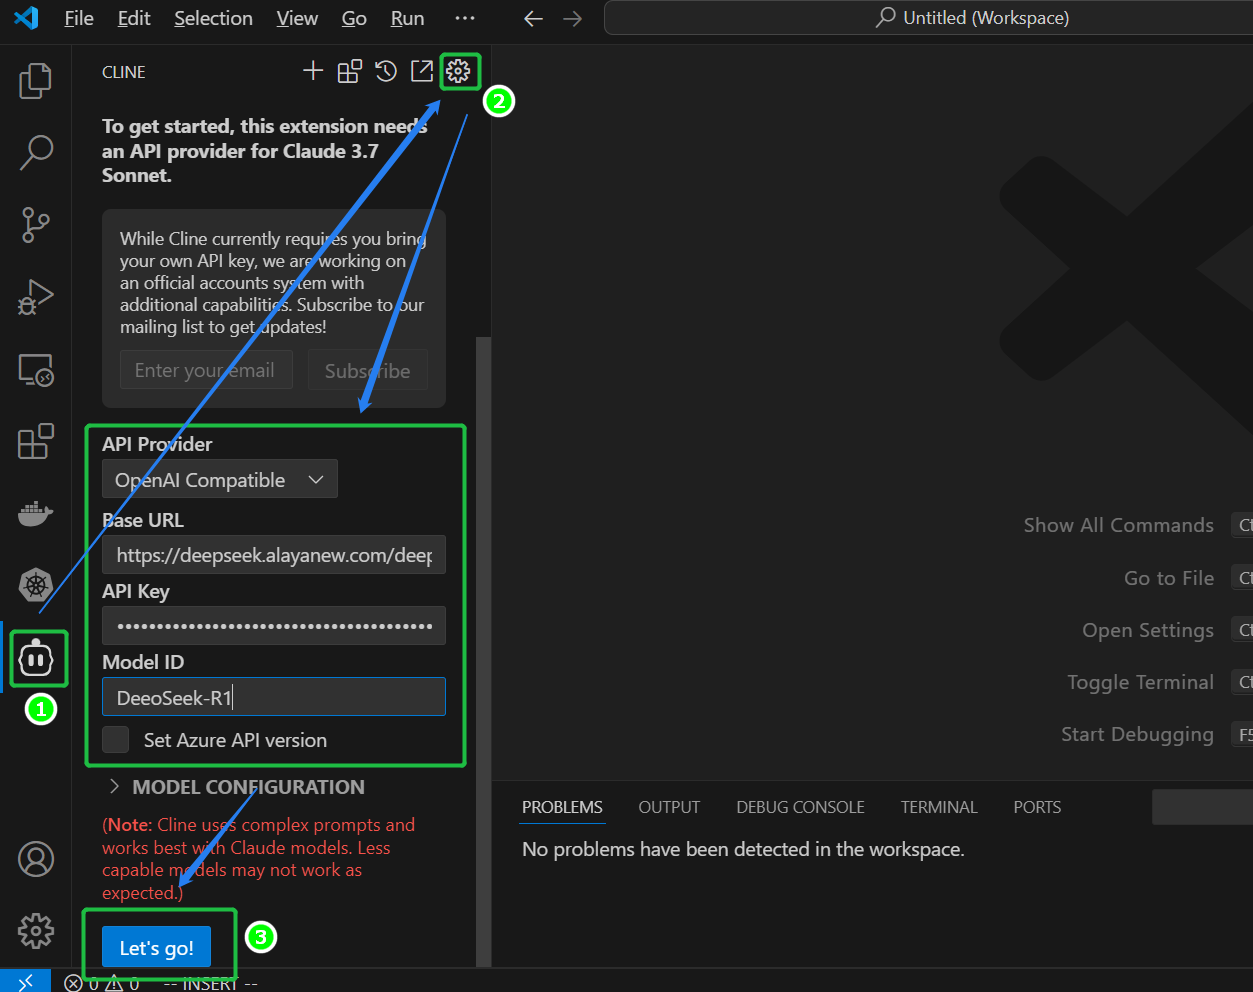Image resolution: width=1253 pixels, height=992 pixels.
Task: Open the API Provider dropdown
Action: pyautogui.click(x=220, y=480)
